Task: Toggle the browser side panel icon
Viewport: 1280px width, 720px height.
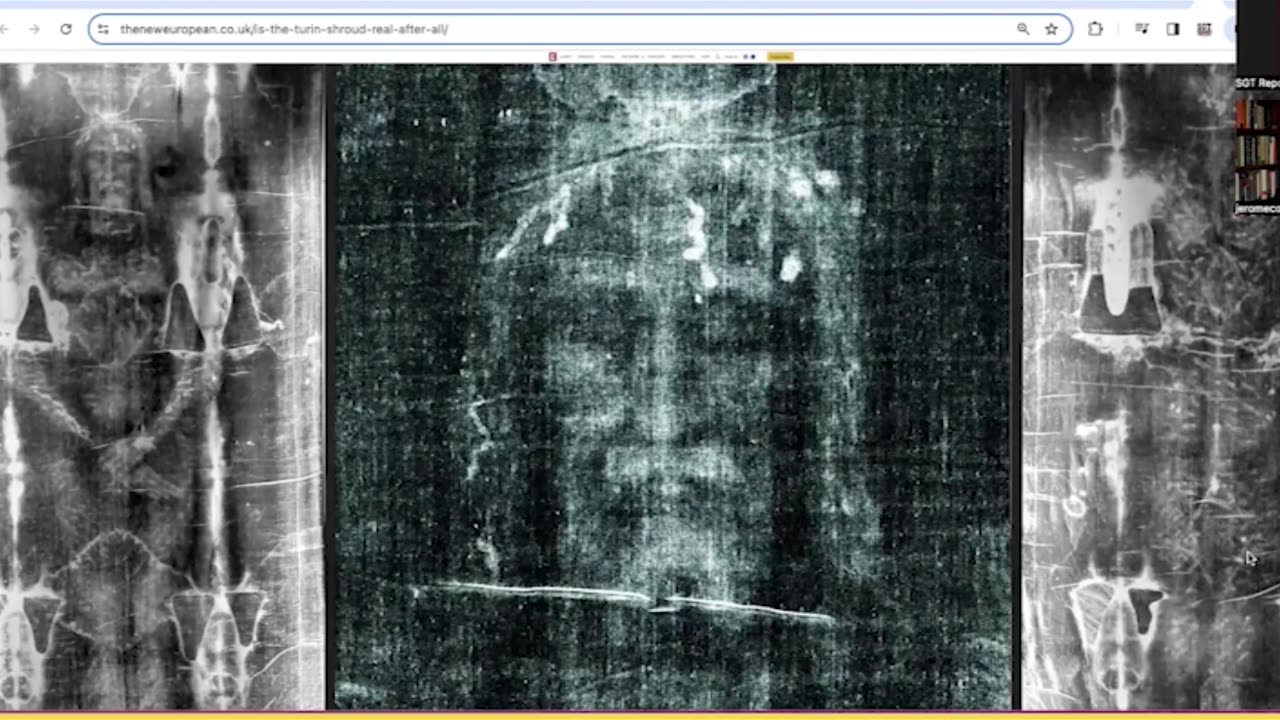Action: (x=1173, y=29)
